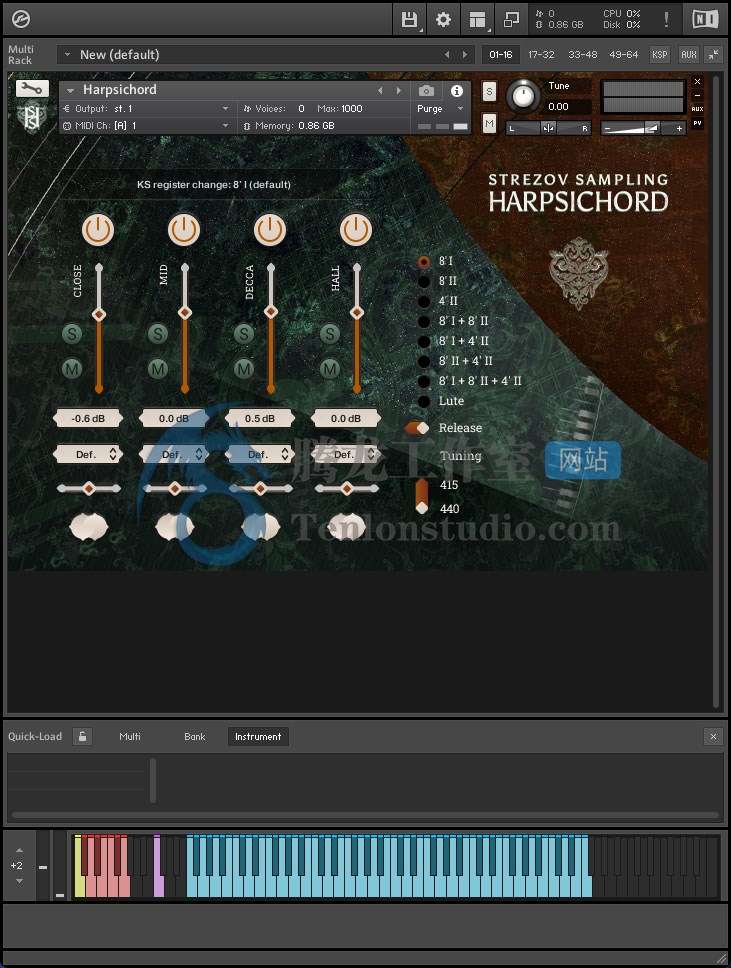This screenshot has width=731, height=968.
Task: Open the DECCA mic Def. output selector
Action: (260, 454)
